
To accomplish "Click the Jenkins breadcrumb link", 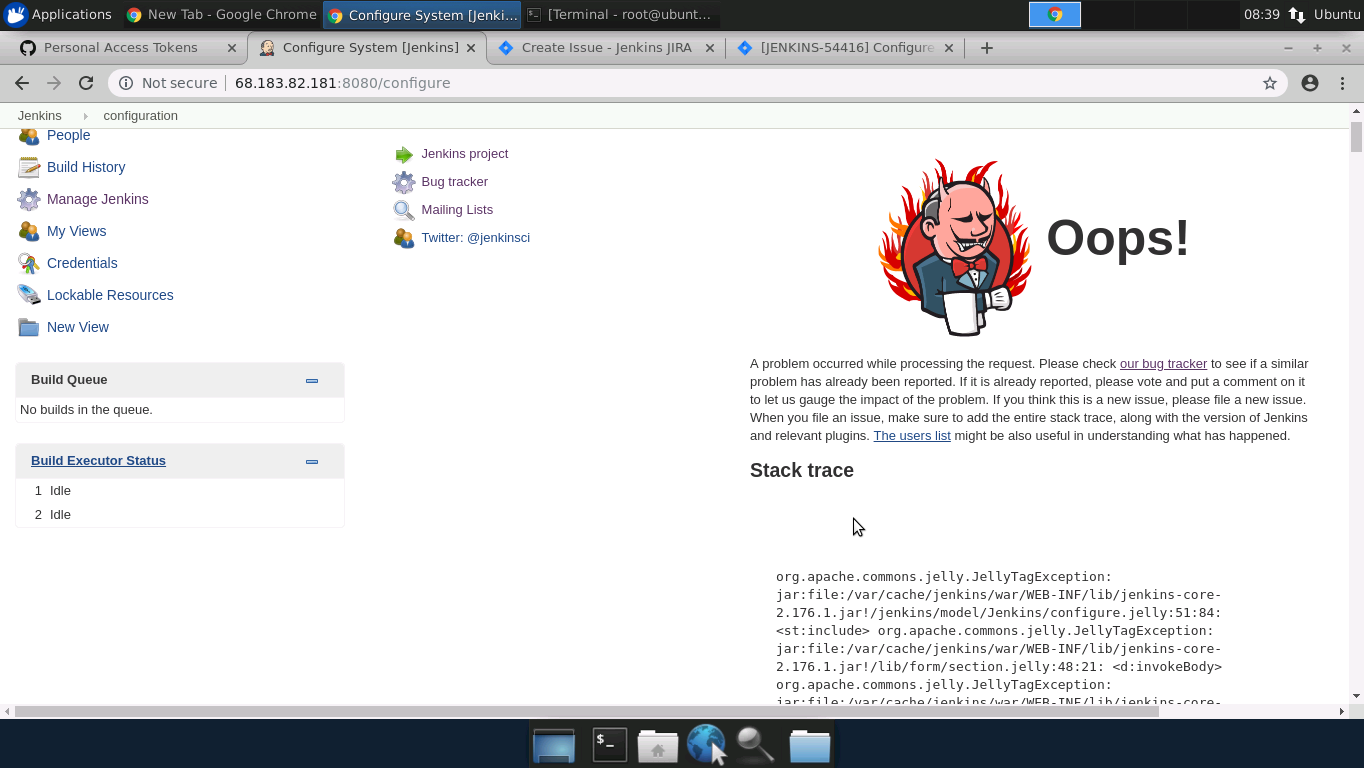I will [x=40, y=116].
